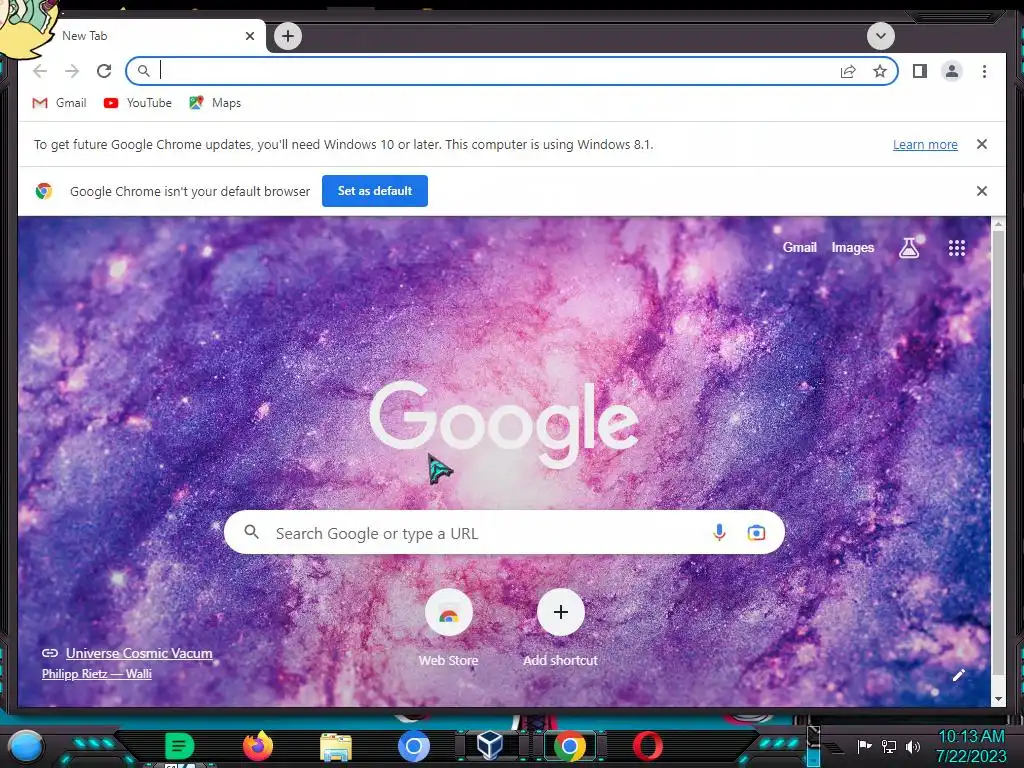Open clock showing 10:13 AM
The image size is (1024, 768).
tap(971, 746)
